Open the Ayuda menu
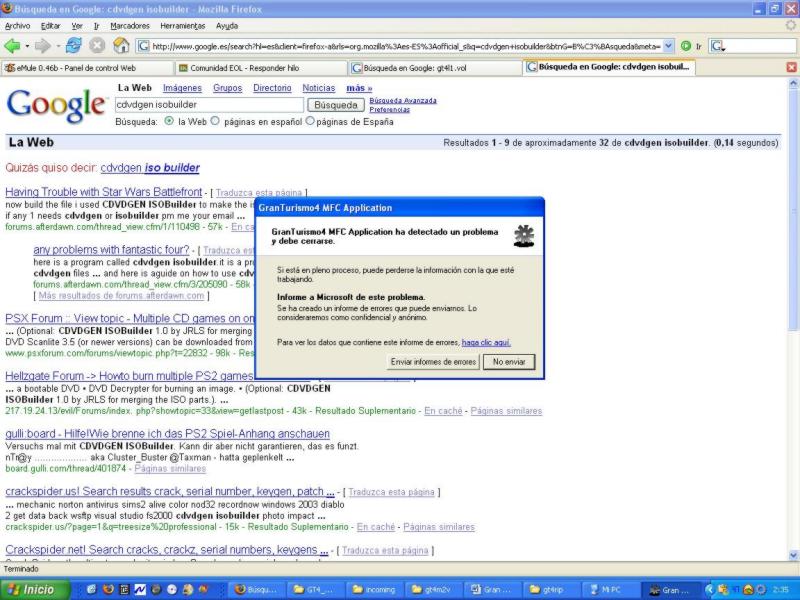 coord(227,26)
